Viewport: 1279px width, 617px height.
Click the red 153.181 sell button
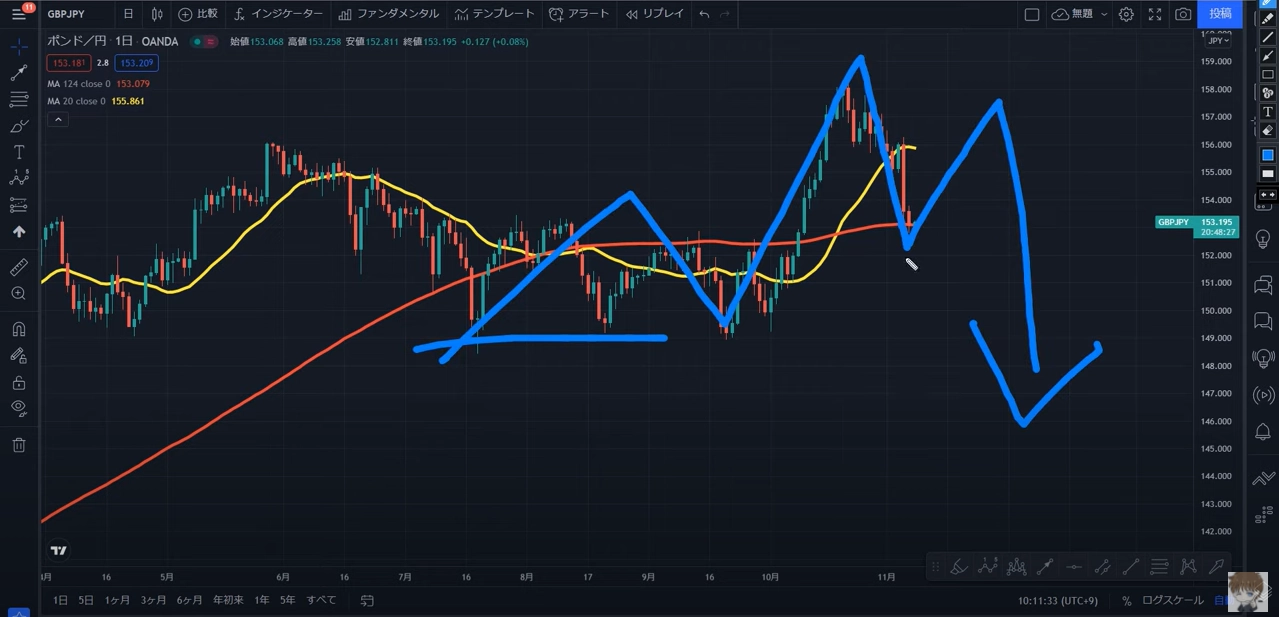click(x=69, y=62)
